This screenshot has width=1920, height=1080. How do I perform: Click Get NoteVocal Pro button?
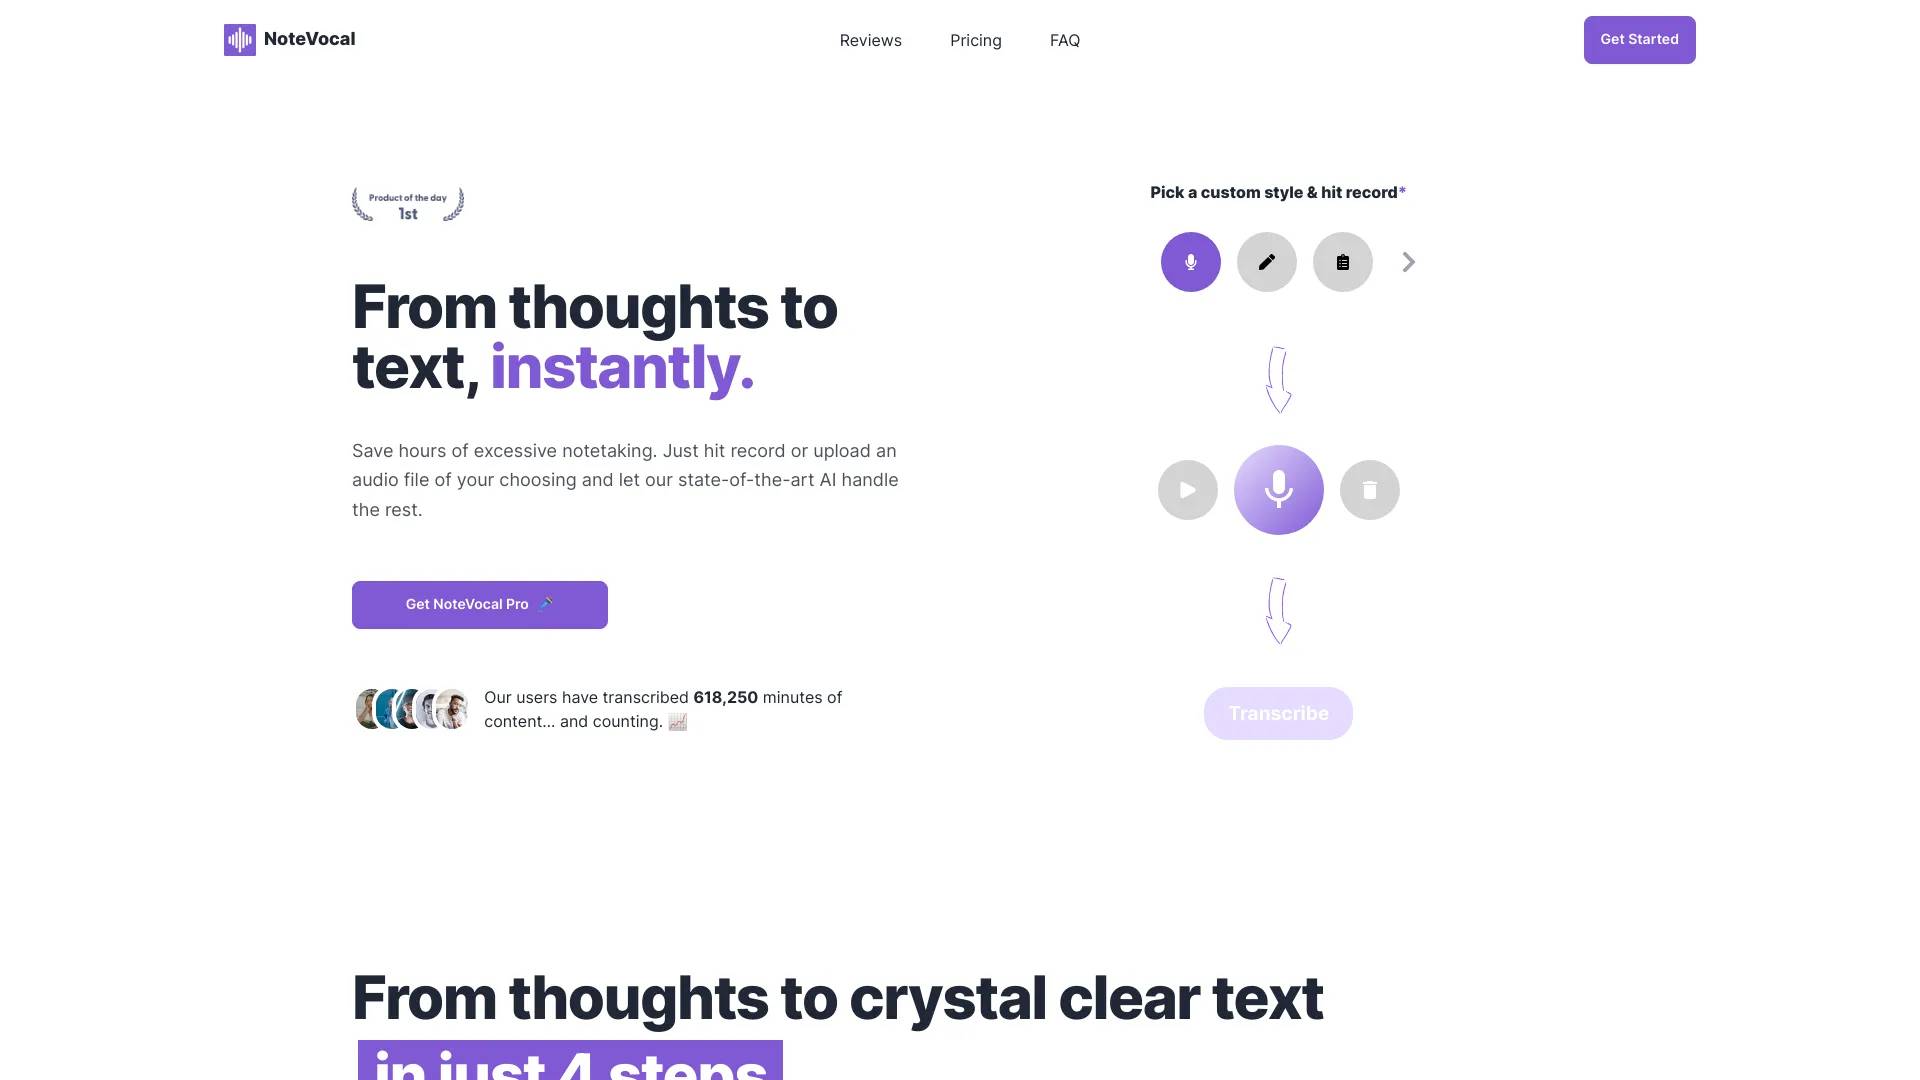pos(479,604)
